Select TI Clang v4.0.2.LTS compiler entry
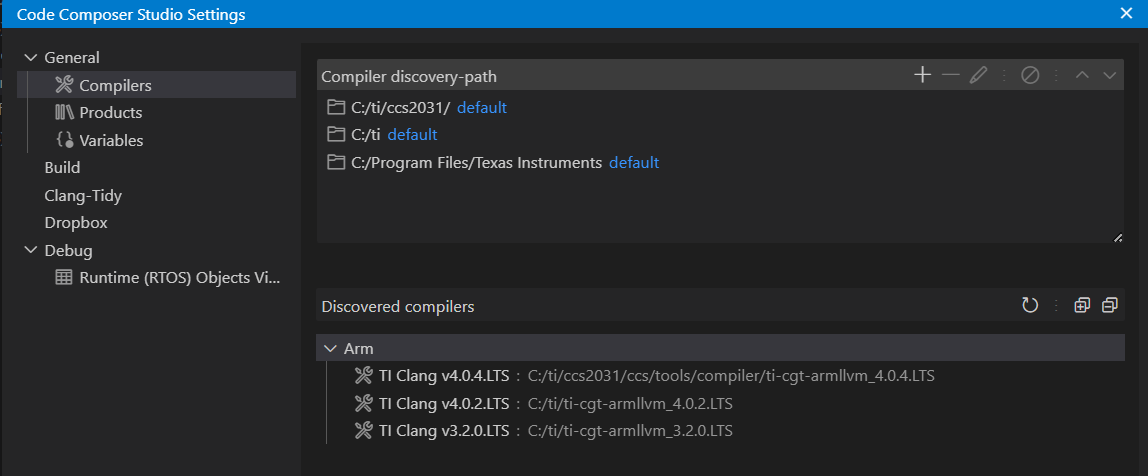 (444, 404)
